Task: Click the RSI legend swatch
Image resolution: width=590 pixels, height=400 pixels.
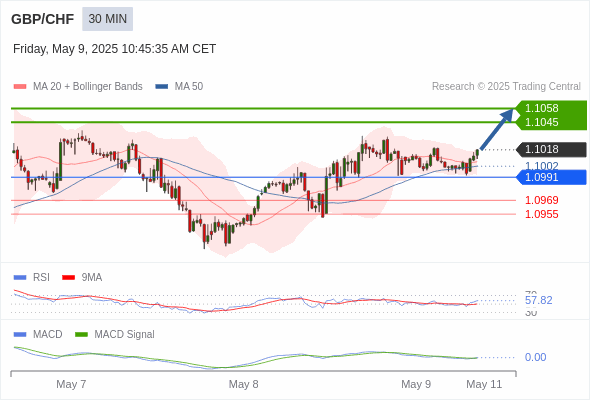Action: point(20,278)
